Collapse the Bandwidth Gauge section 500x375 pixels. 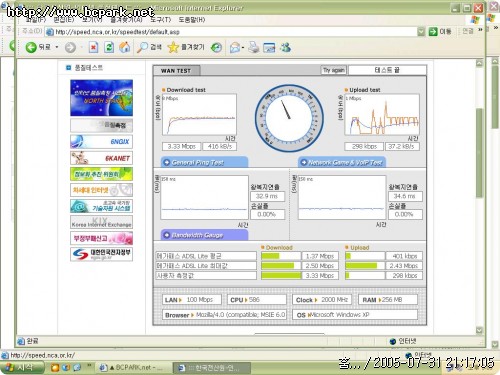pyautogui.click(x=166, y=235)
